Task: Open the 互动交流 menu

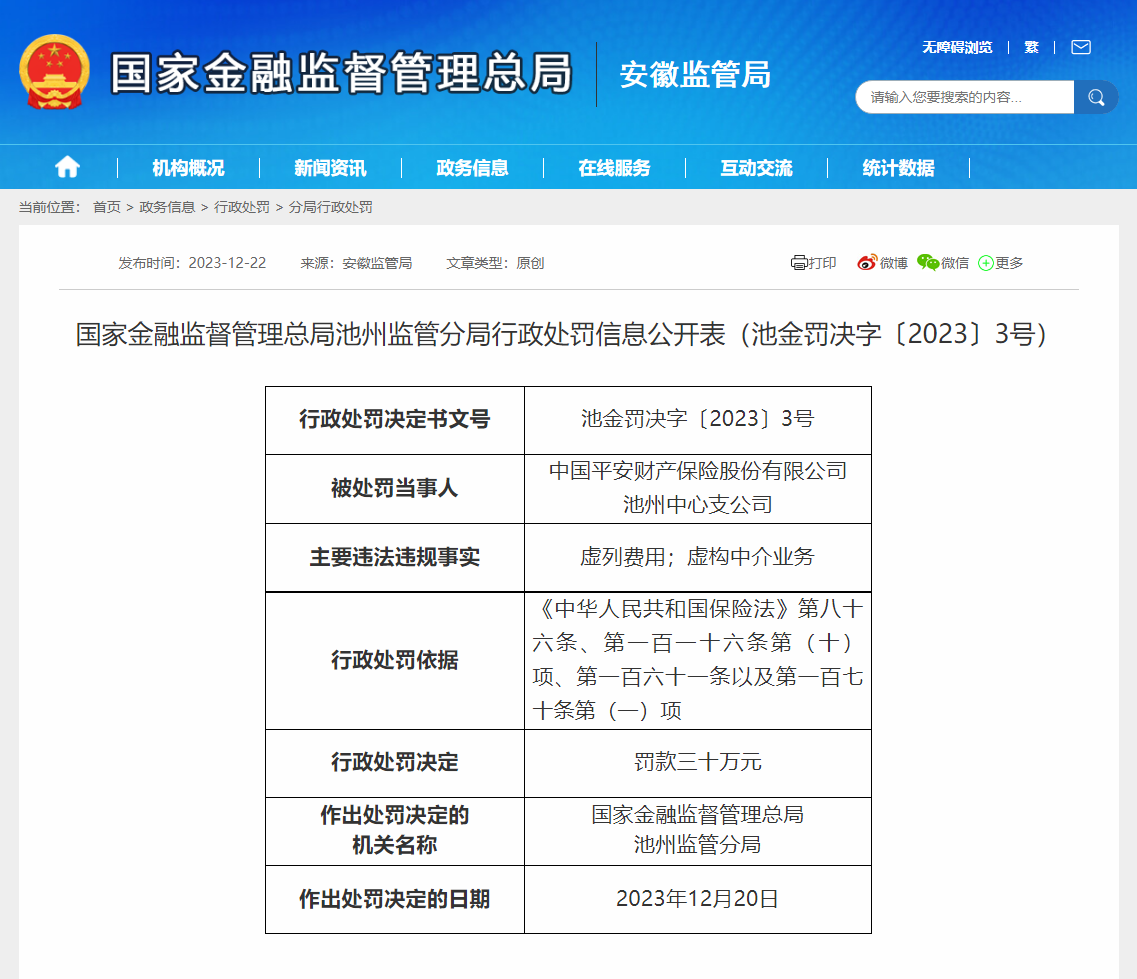Action: click(757, 168)
